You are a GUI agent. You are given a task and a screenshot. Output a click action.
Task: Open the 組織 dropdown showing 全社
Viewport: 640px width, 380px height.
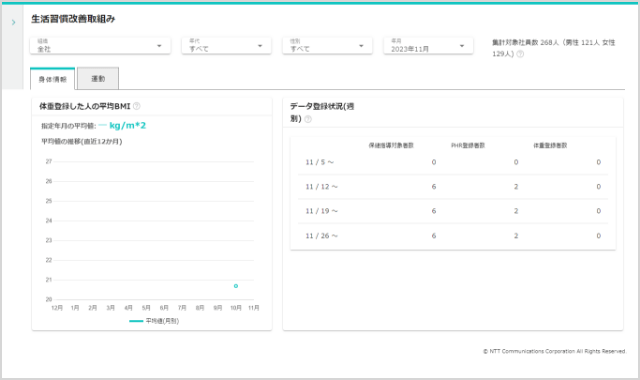click(x=100, y=45)
